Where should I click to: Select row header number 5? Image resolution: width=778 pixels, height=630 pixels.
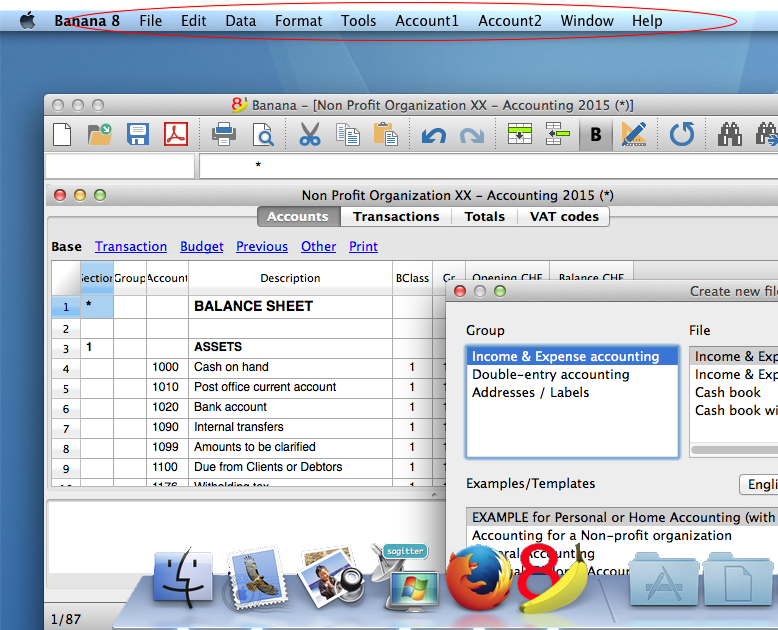(66, 389)
